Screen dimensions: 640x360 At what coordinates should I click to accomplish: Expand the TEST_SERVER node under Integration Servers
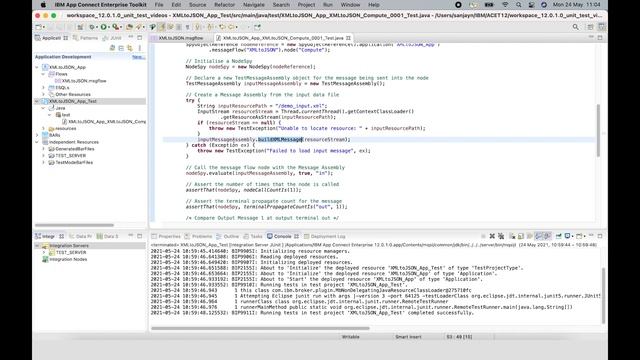44,253
